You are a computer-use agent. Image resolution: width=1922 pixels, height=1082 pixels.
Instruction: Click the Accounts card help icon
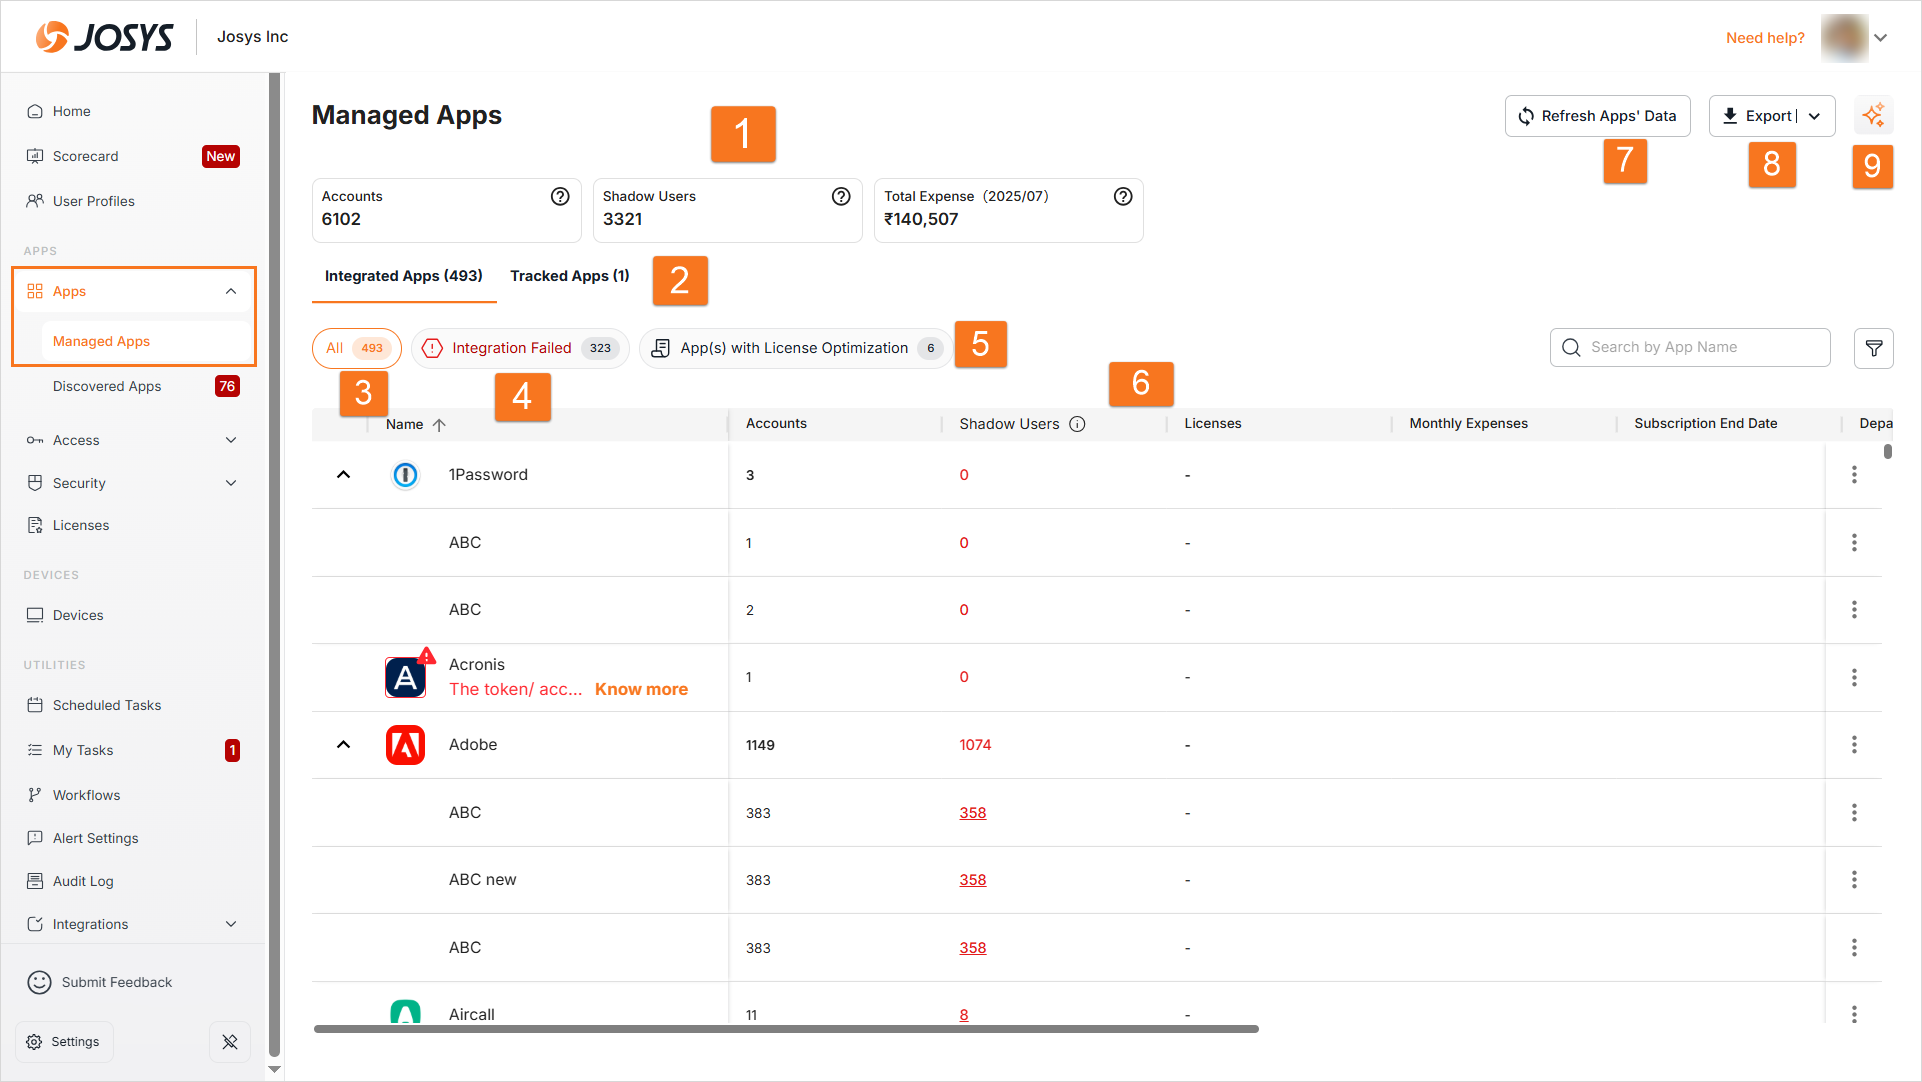[560, 196]
